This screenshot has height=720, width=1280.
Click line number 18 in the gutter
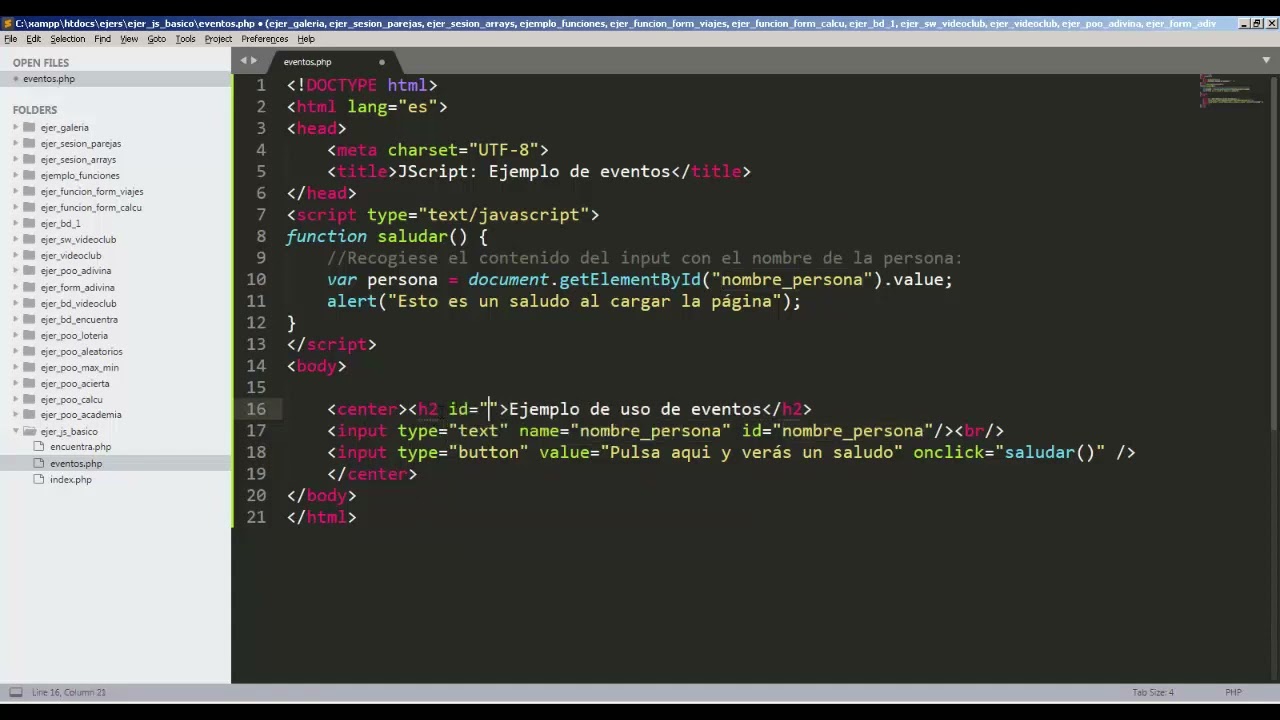(x=256, y=453)
